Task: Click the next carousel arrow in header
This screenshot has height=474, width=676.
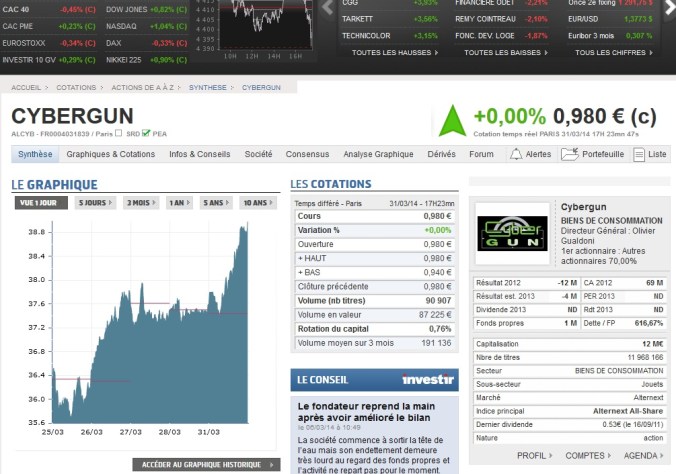Action: coord(670,6)
